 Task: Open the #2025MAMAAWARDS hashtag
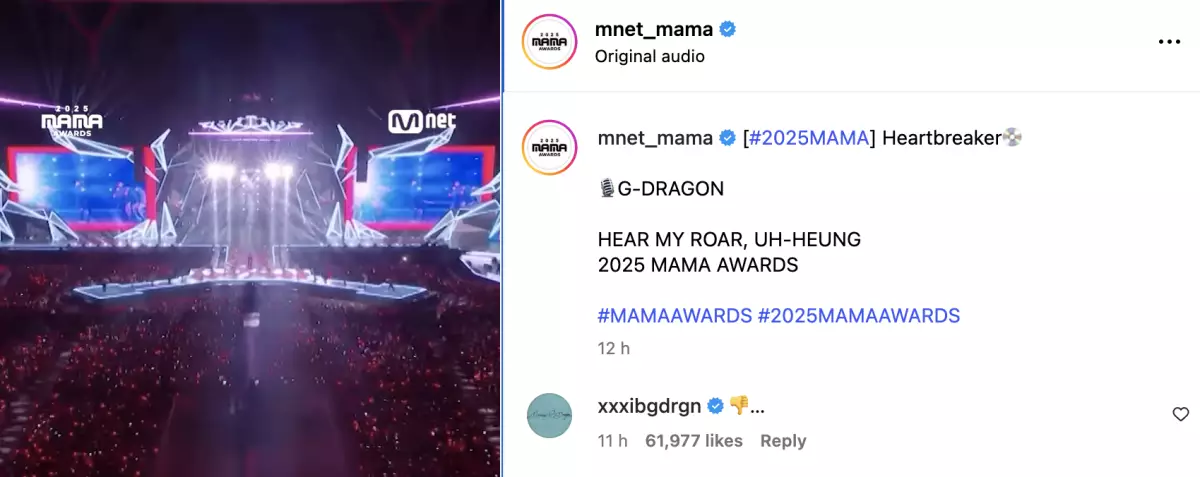859,316
